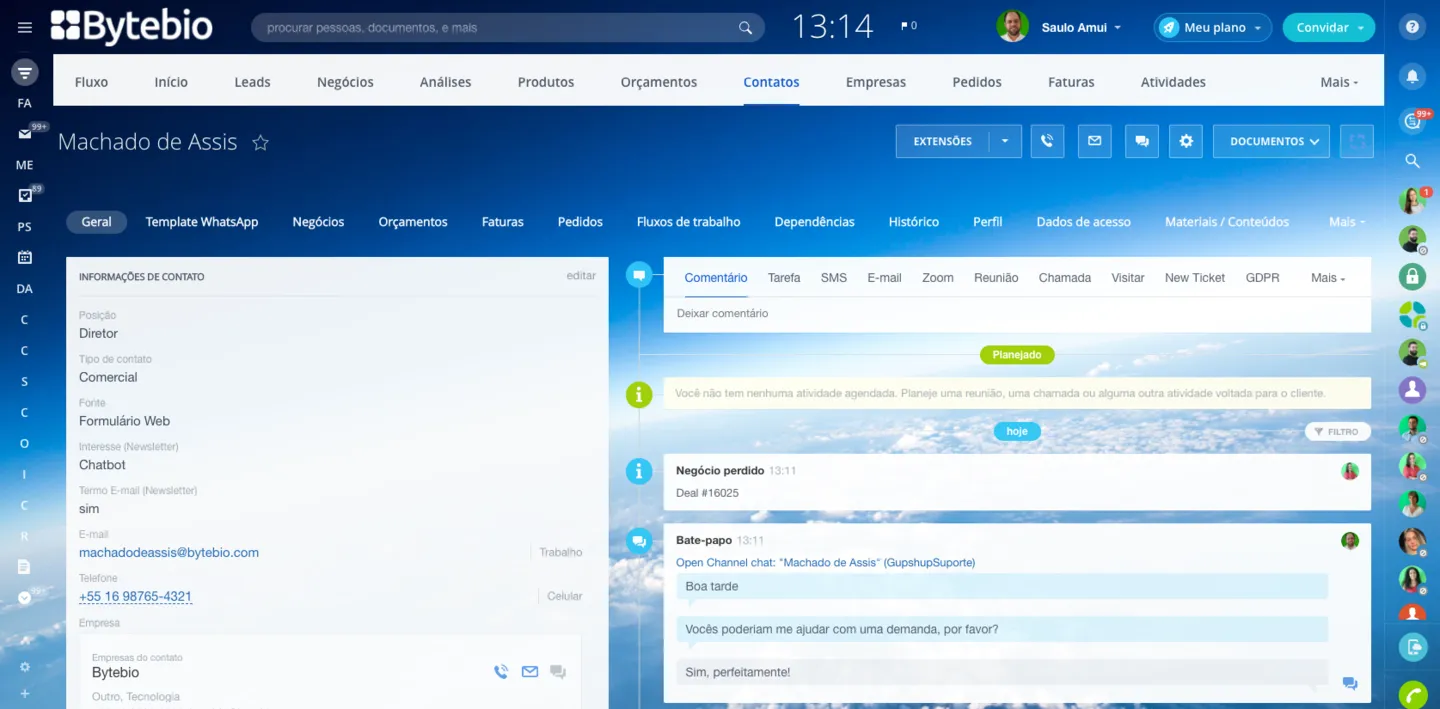Open the mail icon with 99+ badge
This screenshot has width=1440, height=709.
pyautogui.click(x=25, y=134)
